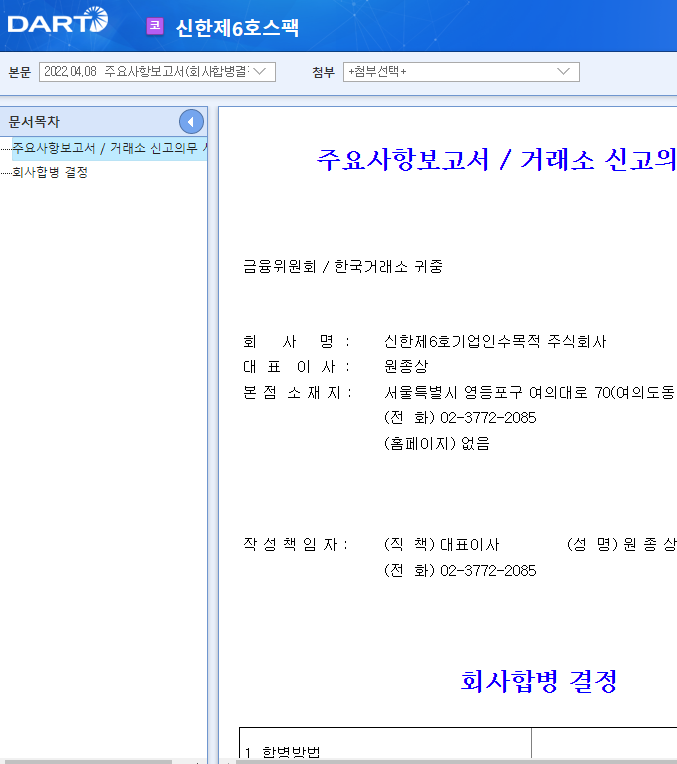Open the 본문 document dropdown
This screenshot has height=764, width=677.
157,72
